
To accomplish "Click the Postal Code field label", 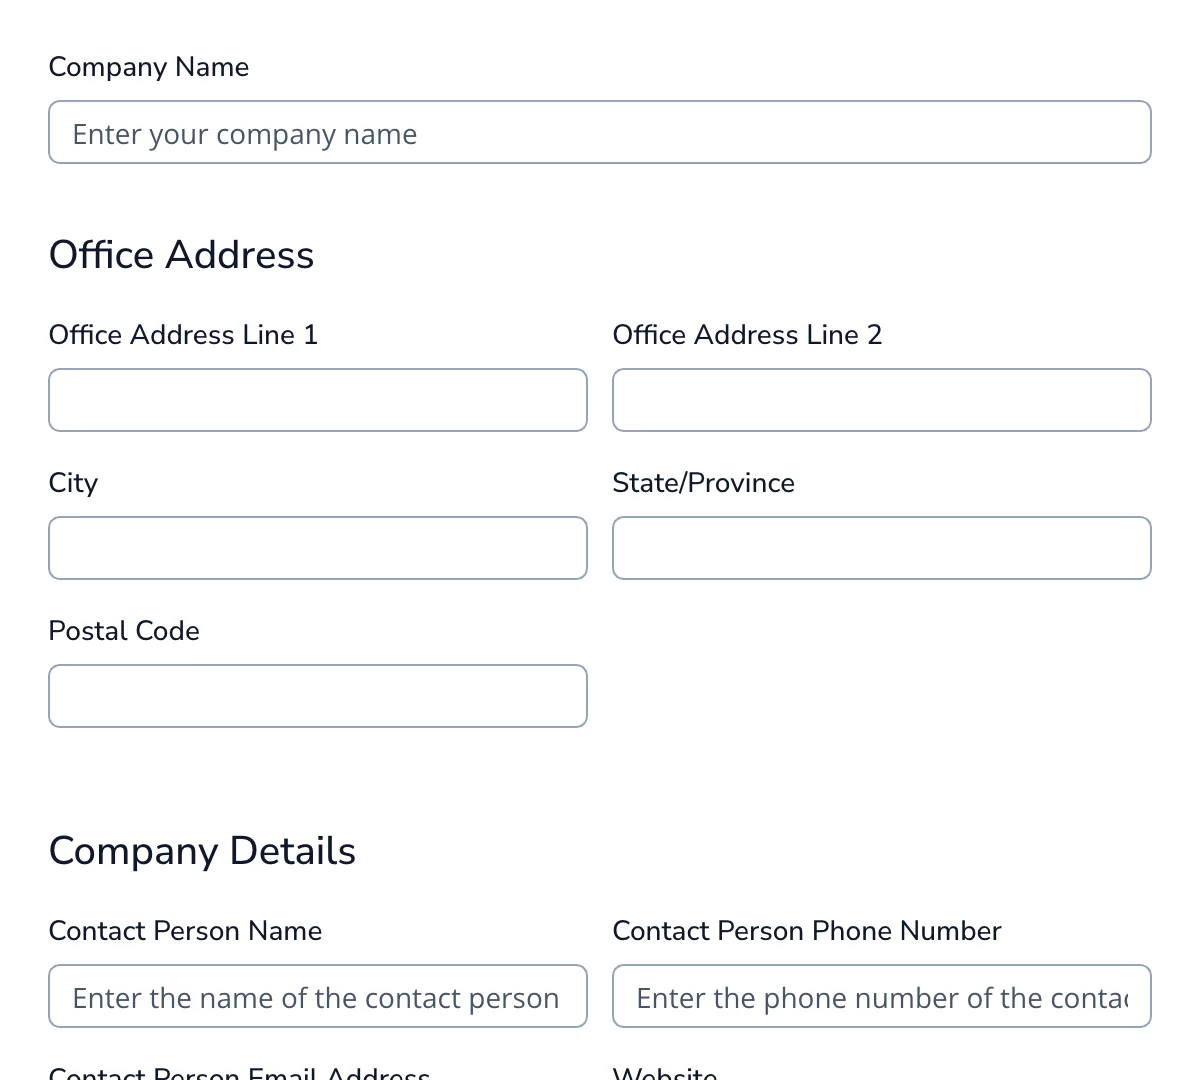I will click(x=123, y=631).
